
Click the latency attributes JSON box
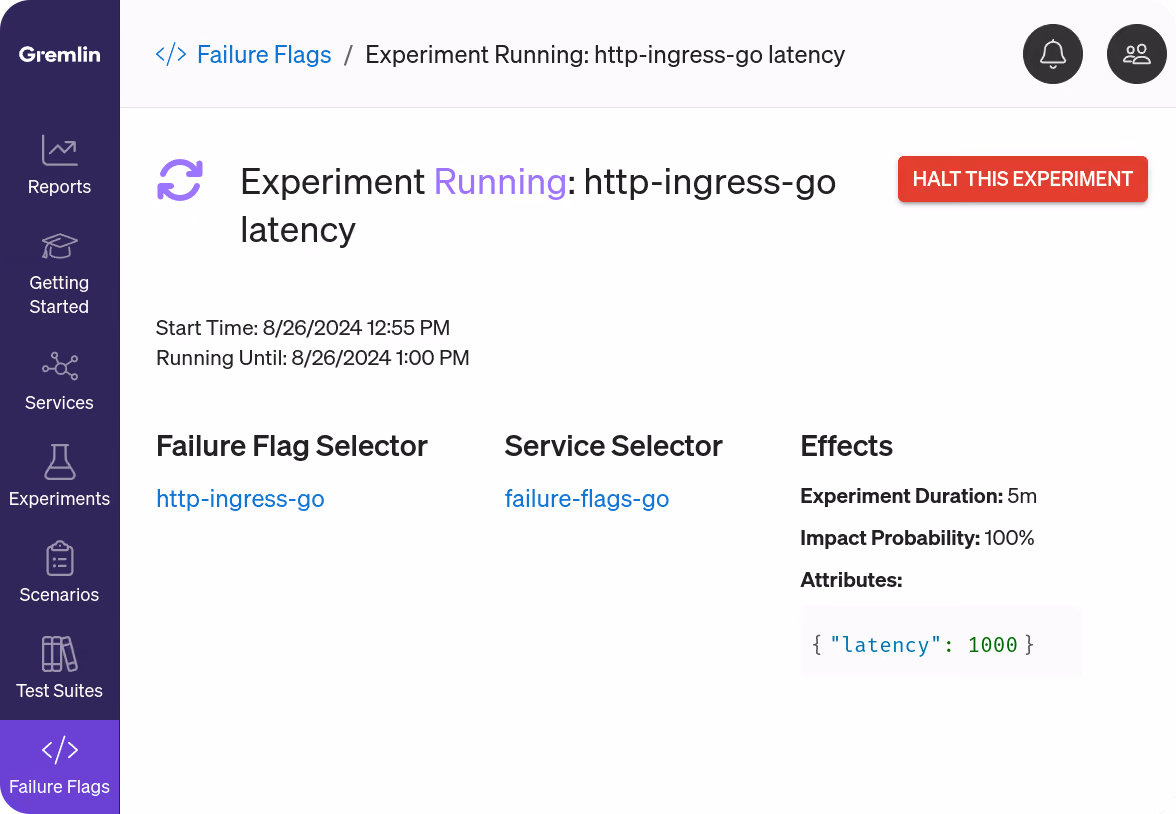(940, 642)
